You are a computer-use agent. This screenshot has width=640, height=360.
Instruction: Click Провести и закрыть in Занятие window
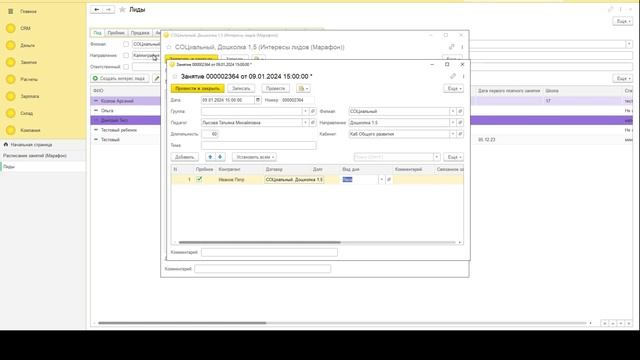[198, 88]
